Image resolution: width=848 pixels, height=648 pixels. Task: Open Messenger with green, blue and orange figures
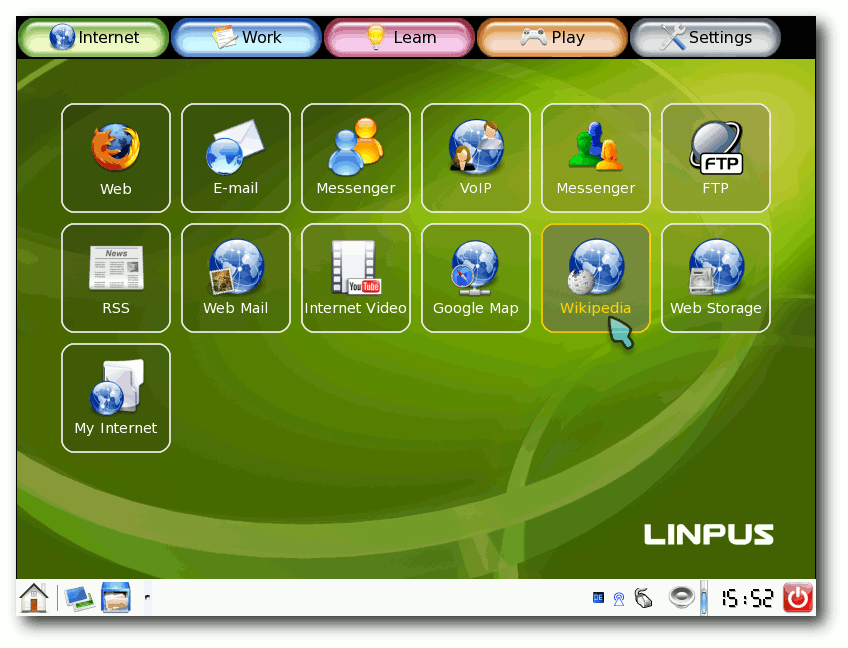(x=596, y=158)
